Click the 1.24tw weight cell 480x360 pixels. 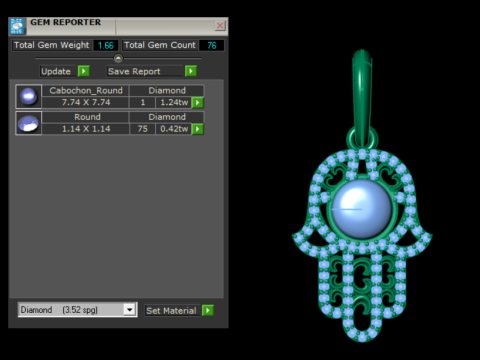tap(174, 102)
